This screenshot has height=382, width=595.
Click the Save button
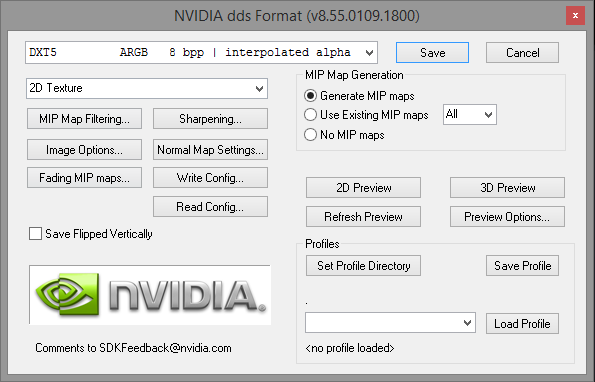click(432, 52)
